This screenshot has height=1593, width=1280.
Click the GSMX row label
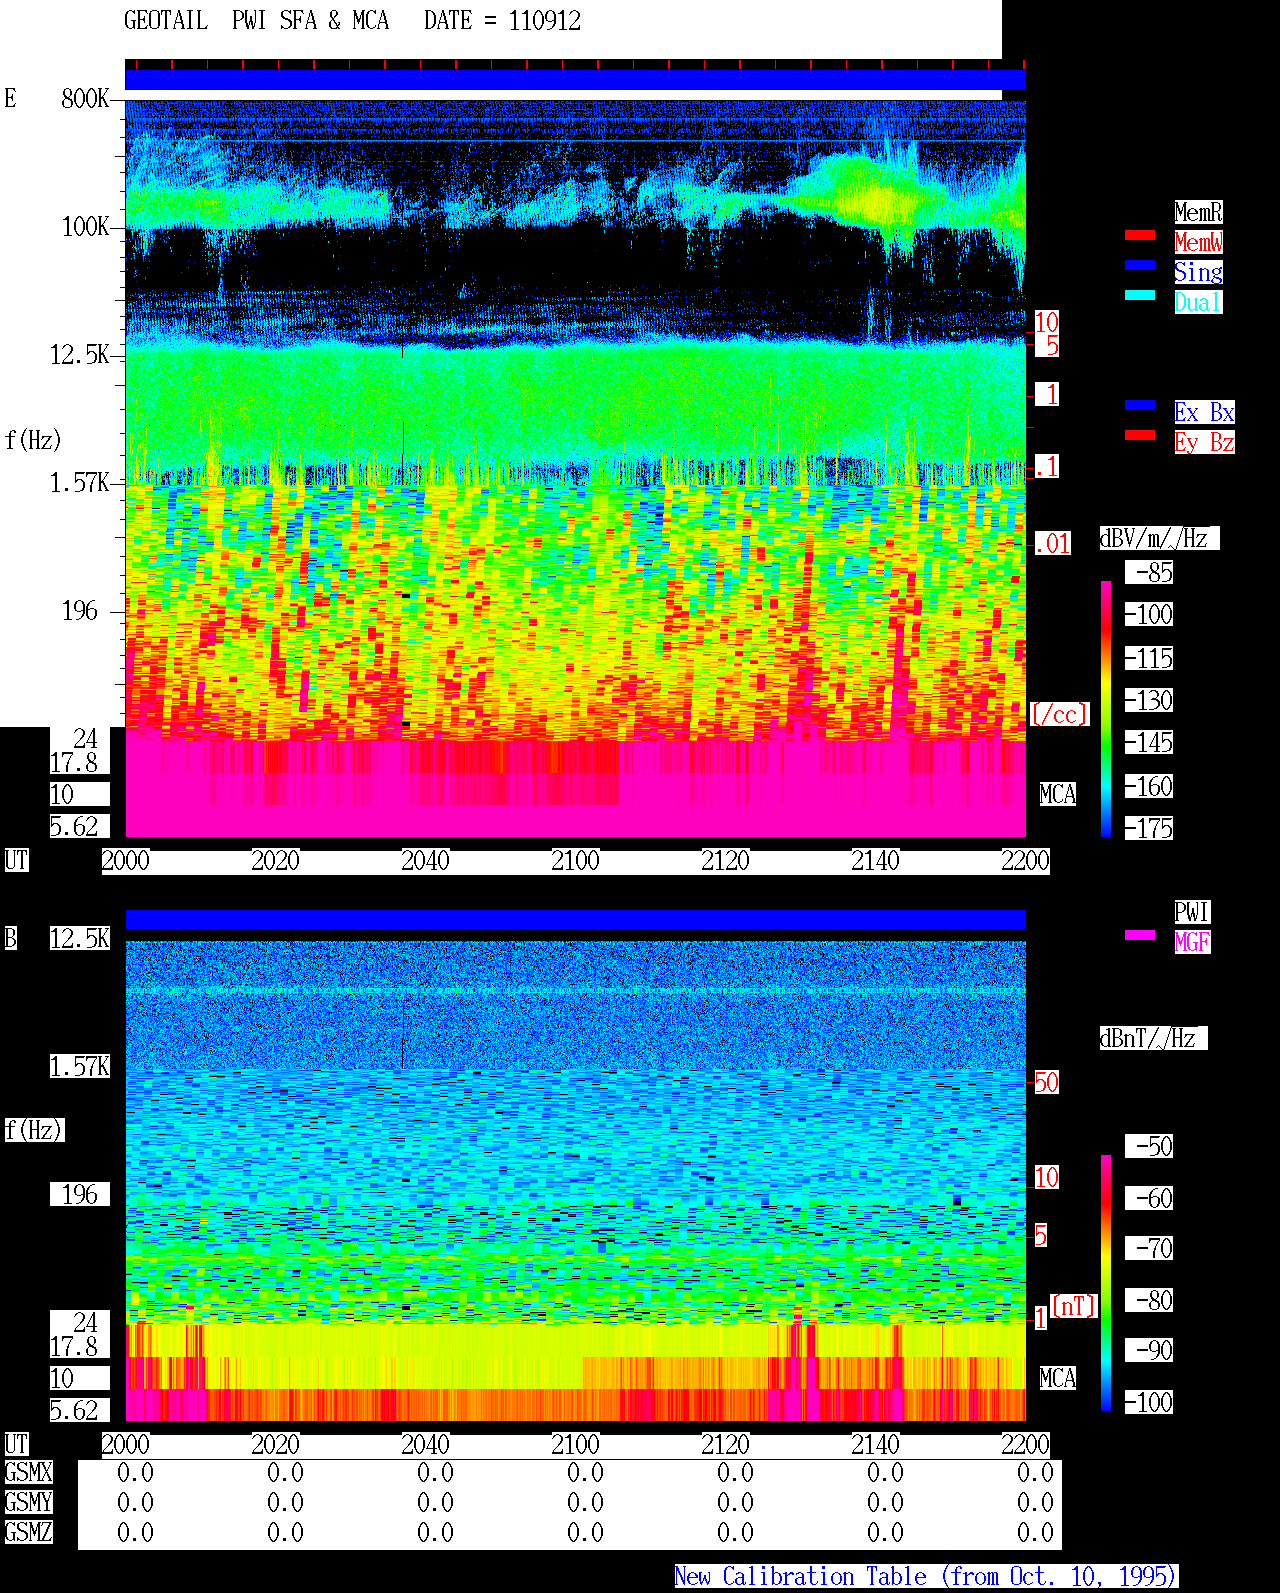(28, 1472)
